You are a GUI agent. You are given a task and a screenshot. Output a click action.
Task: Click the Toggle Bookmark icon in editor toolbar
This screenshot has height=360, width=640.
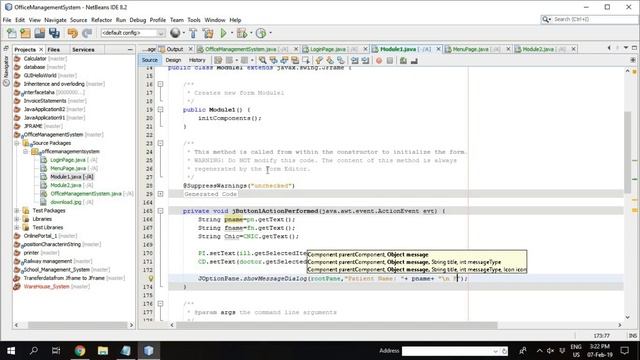click(340, 60)
